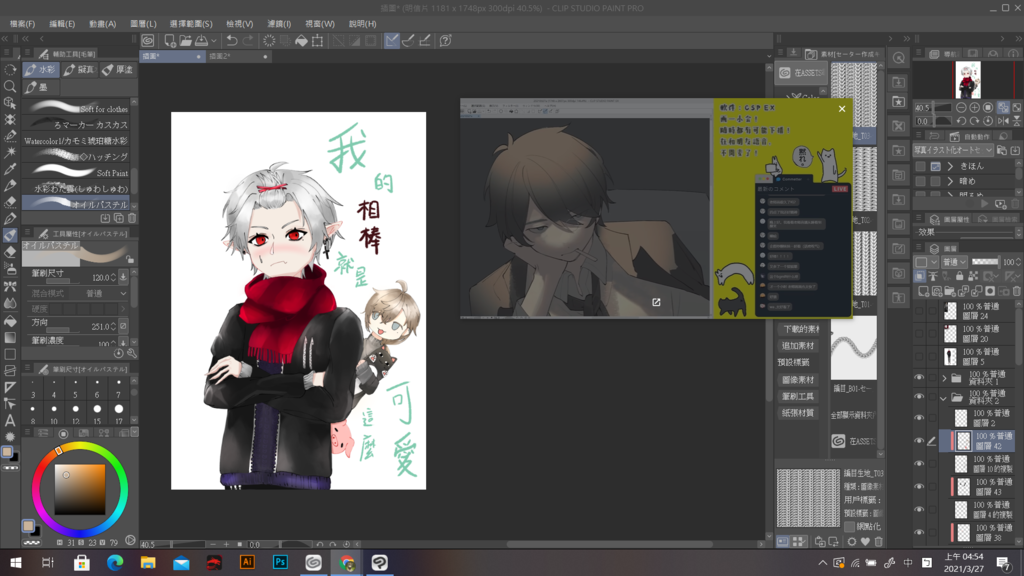1024x576 pixels.
Task: Open brush 混合模式 普通 dropdown
Action: [106, 294]
